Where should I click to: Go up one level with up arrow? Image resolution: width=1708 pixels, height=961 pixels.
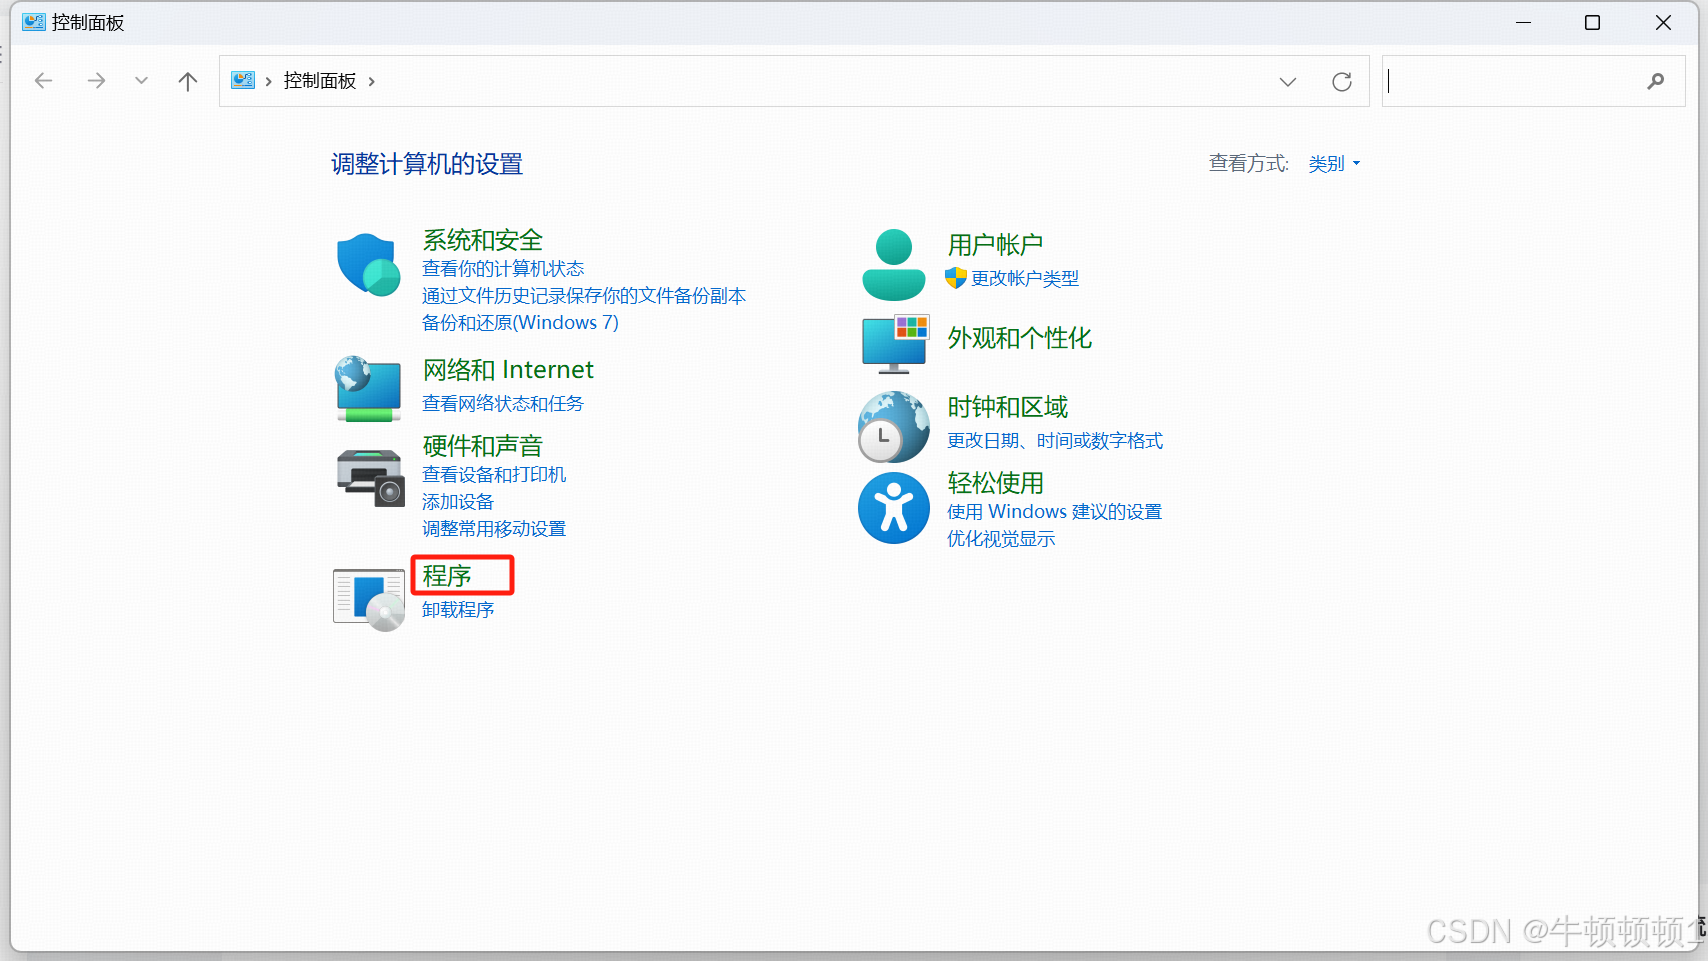click(x=188, y=81)
